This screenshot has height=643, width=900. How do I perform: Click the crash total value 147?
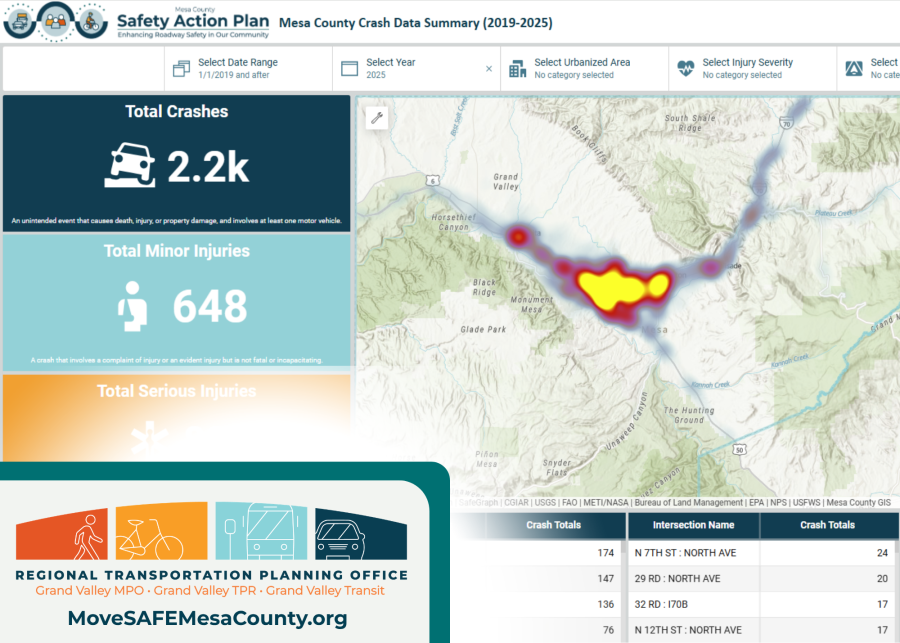(606, 579)
